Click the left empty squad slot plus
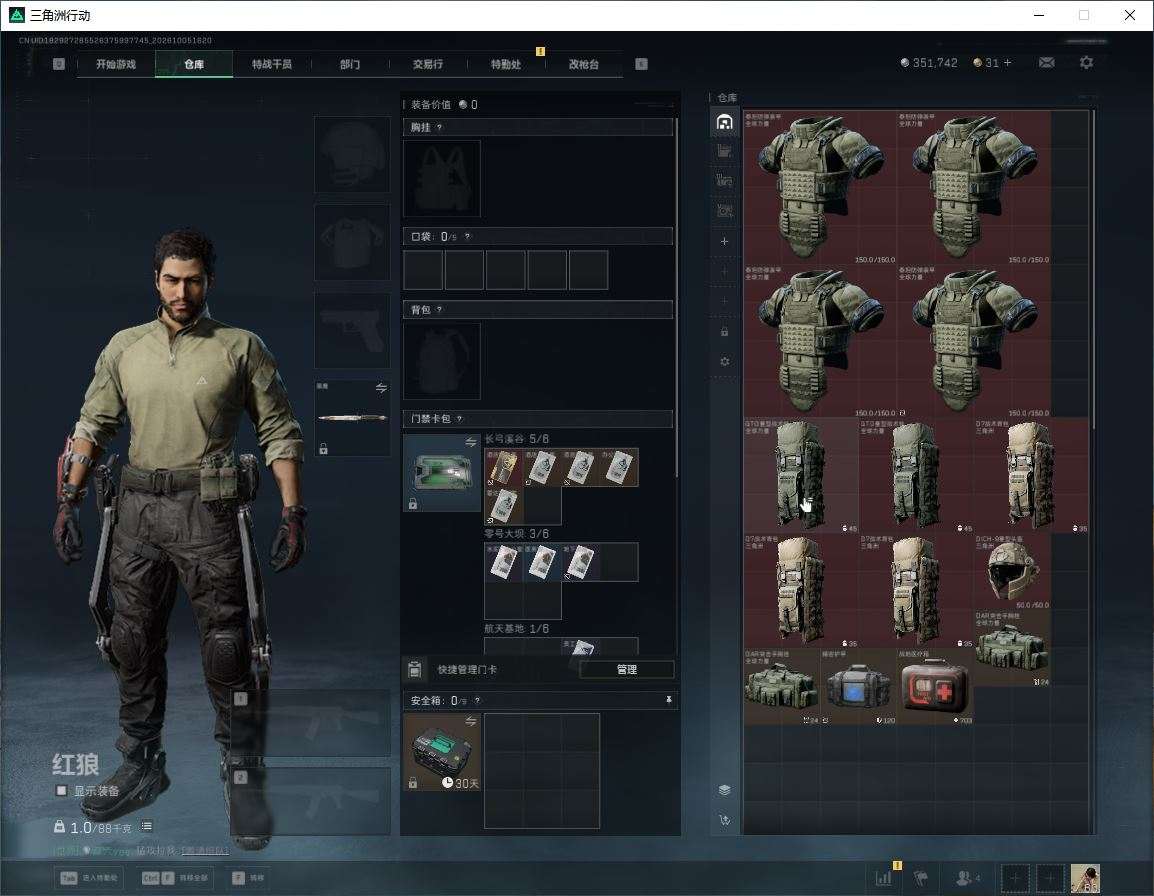The width and height of the screenshot is (1154, 896). point(1015,878)
